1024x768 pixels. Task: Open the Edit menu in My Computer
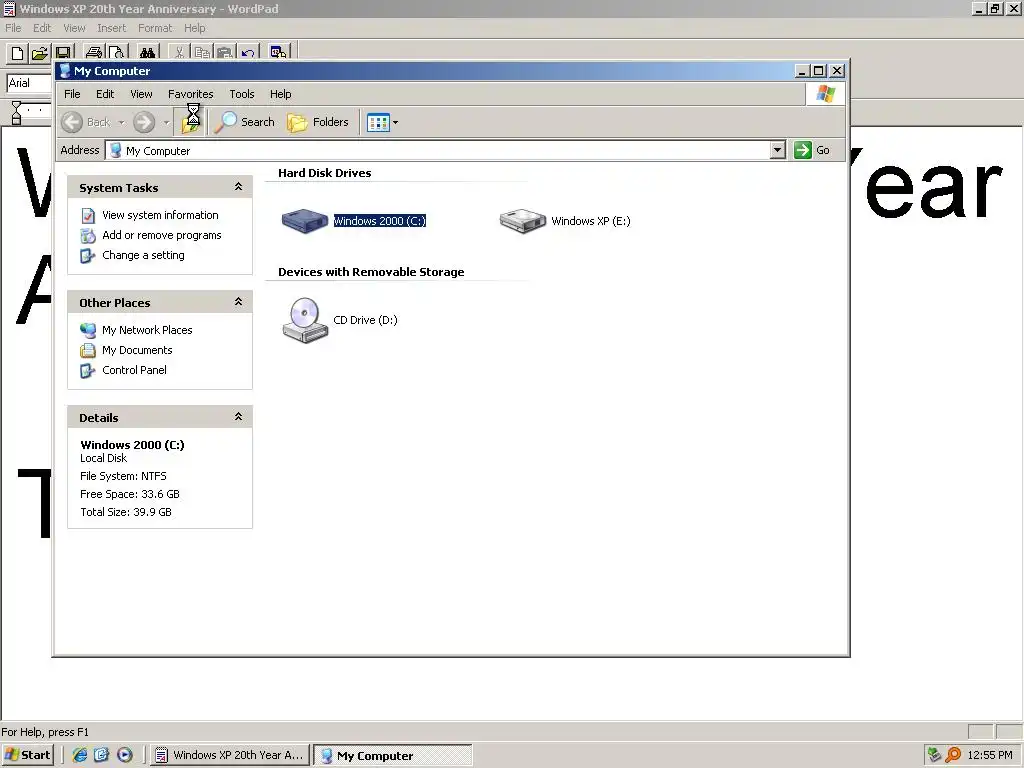click(105, 94)
